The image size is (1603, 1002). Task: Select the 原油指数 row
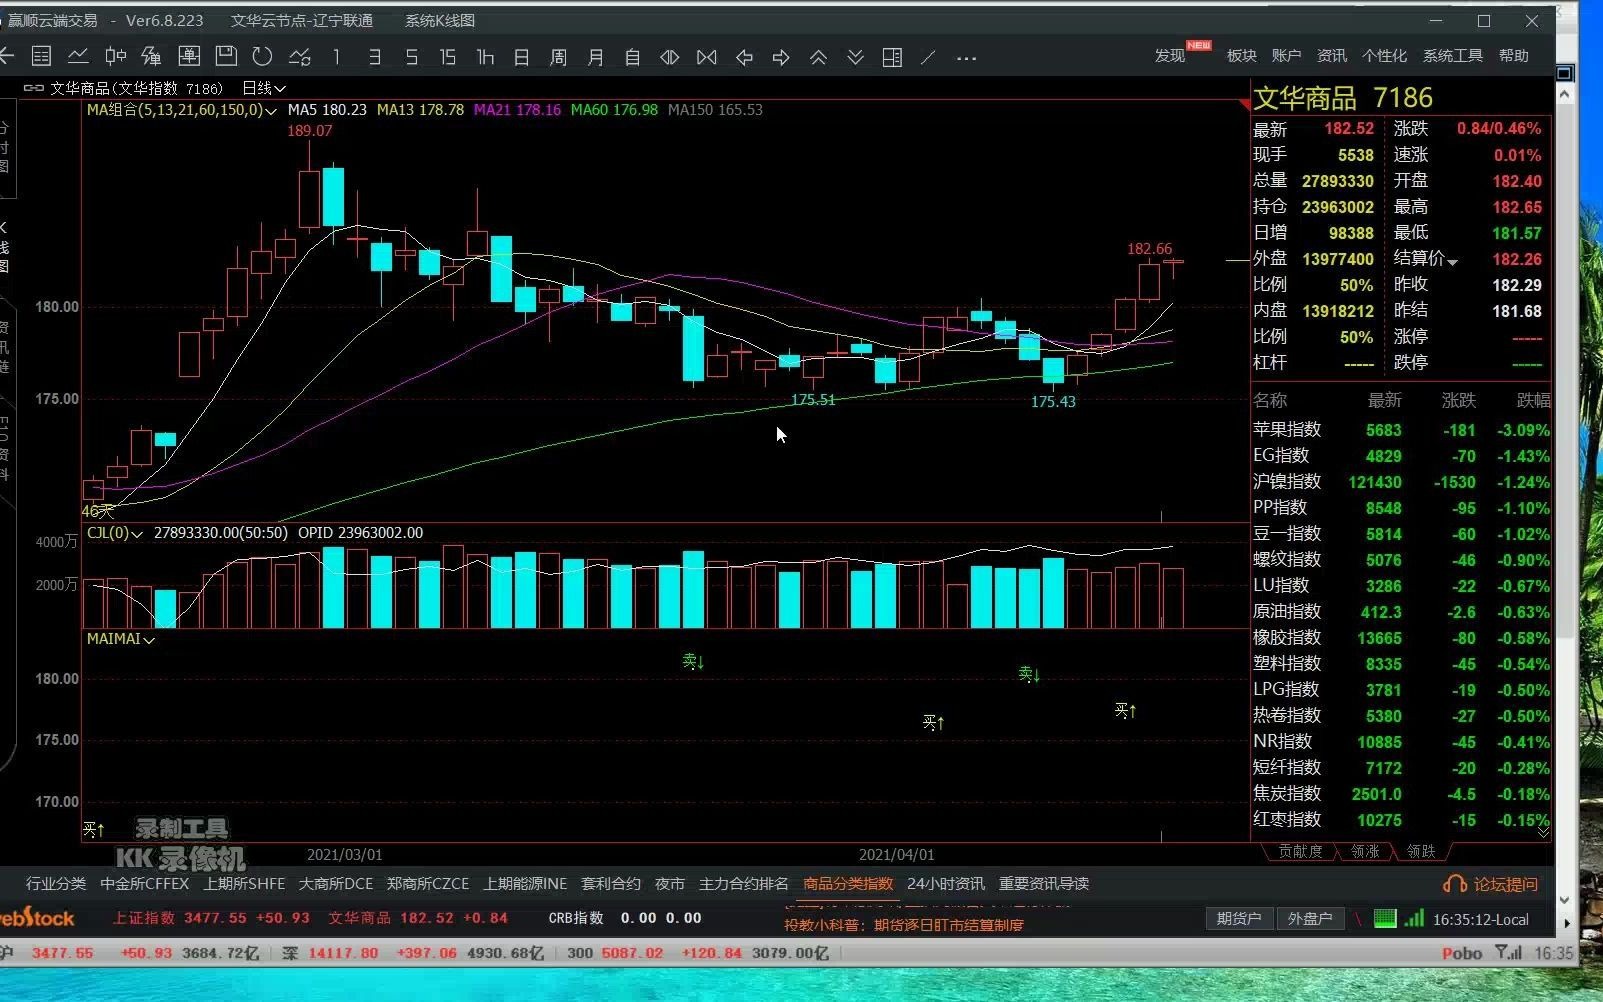pos(1400,612)
